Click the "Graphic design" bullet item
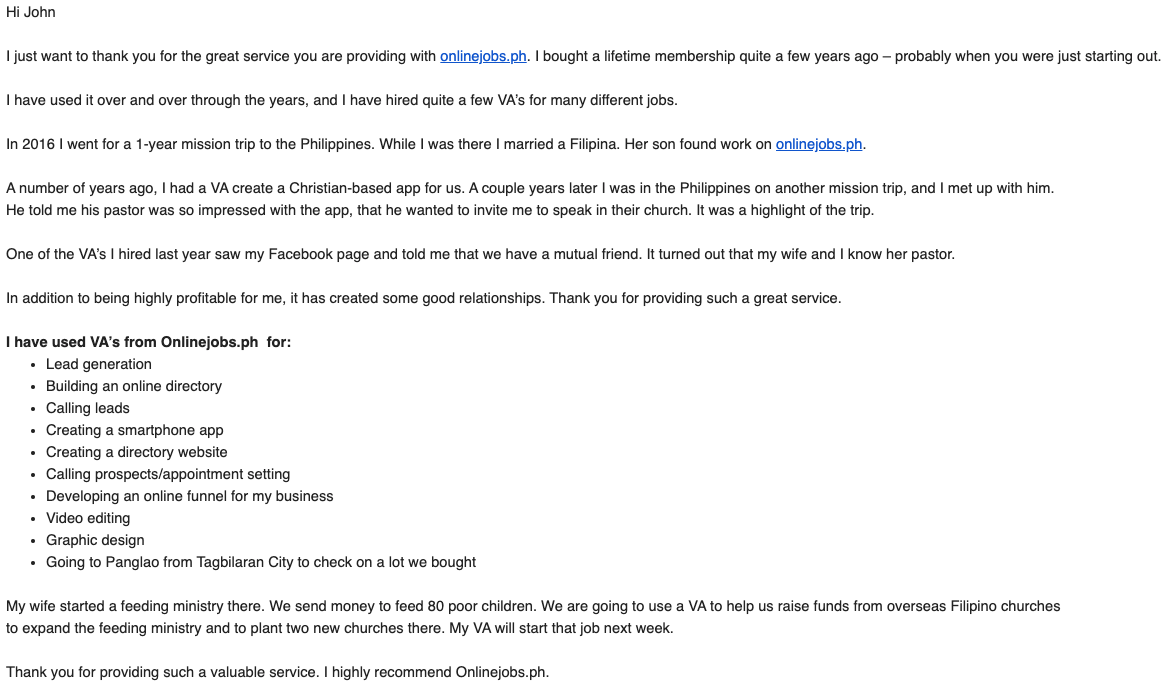The image size is (1167, 683). click(x=95, y=540)
